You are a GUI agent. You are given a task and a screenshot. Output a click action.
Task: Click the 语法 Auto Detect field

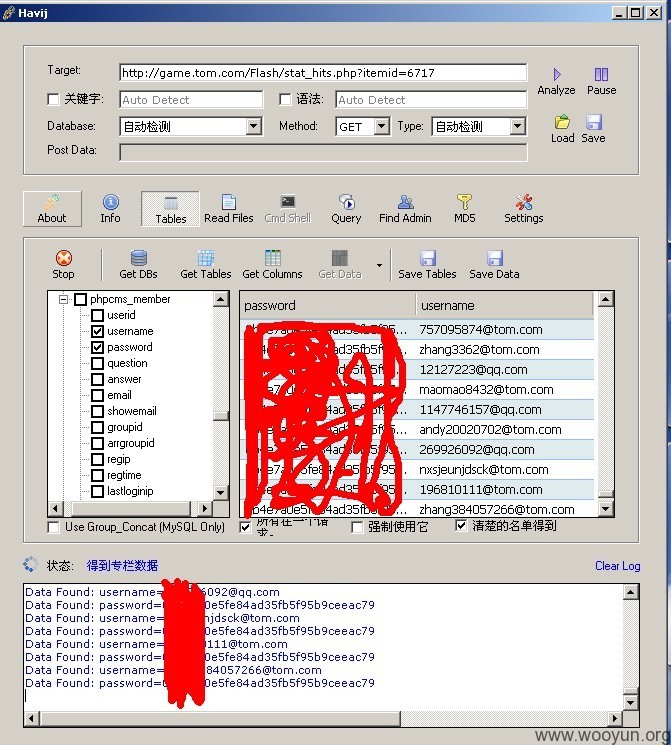pos(431,100)
